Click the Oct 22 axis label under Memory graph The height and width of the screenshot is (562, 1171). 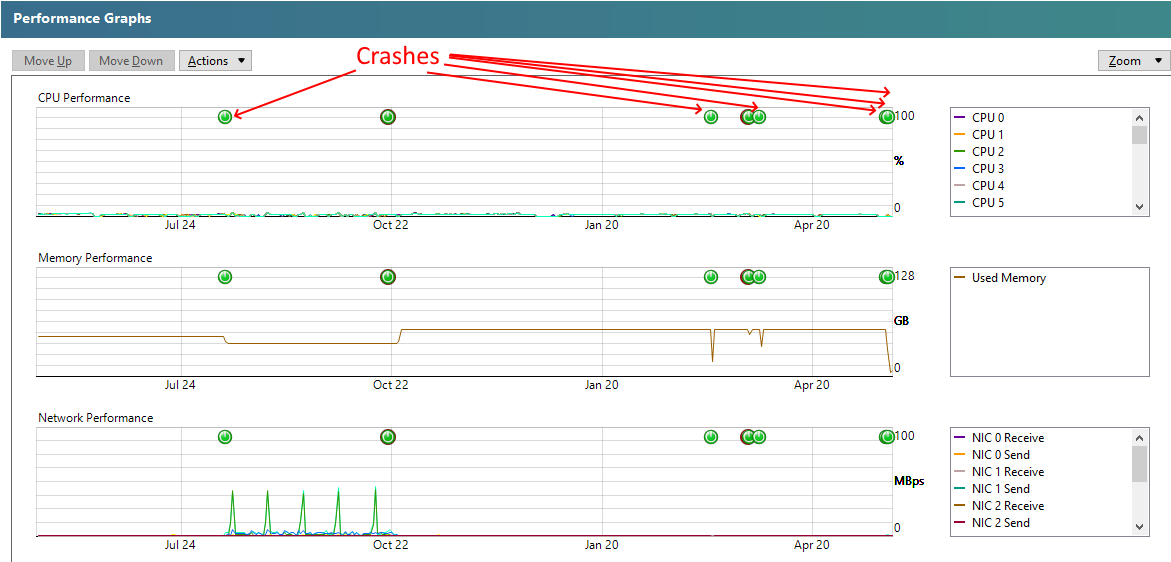point(391,385)
